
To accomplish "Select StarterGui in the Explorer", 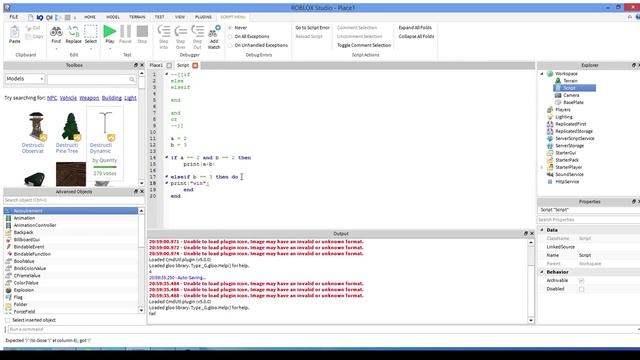I will 565,153.
